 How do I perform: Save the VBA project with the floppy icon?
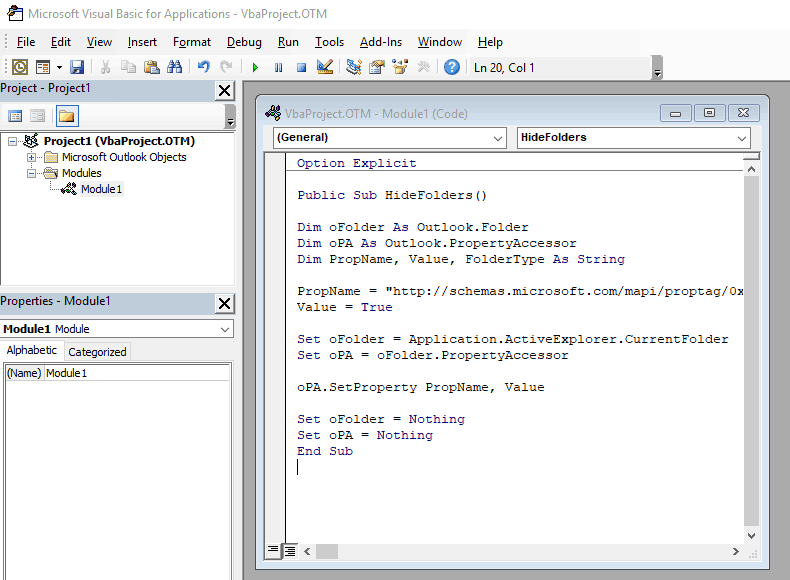77,67
